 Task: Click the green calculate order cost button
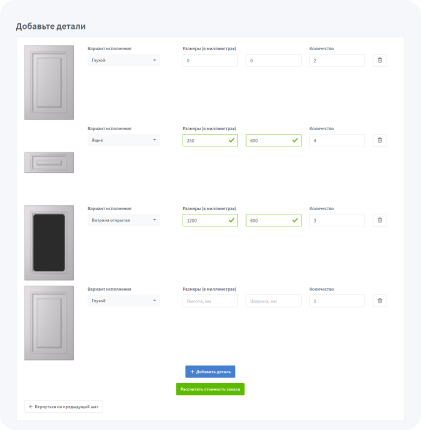[x=210, y=389]
